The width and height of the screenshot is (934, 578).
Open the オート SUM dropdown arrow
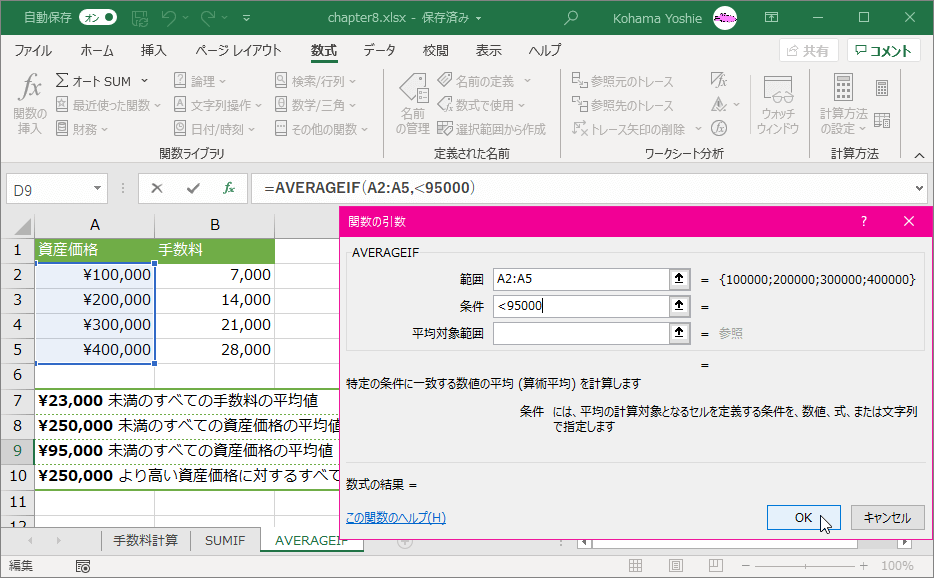(144, 81)
